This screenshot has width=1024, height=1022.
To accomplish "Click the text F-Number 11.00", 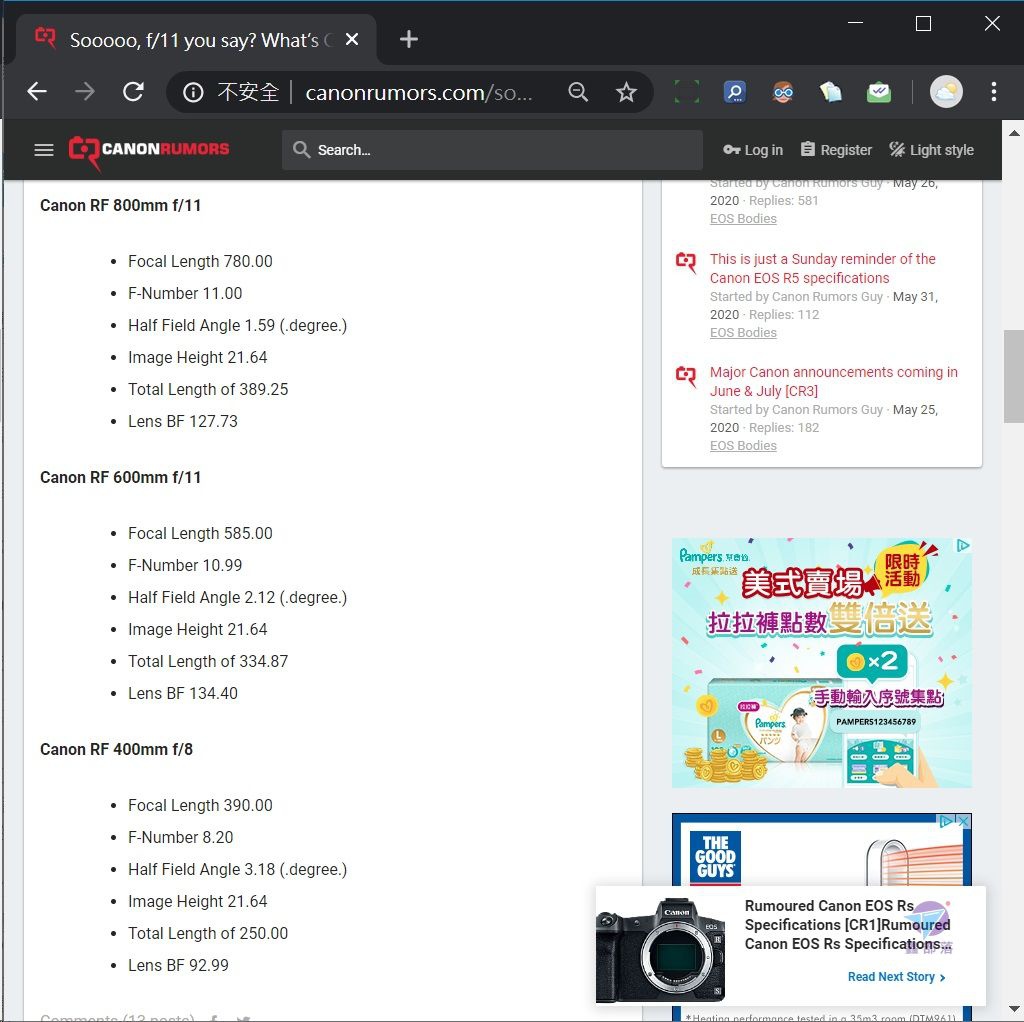I will [x=185, y=294].
